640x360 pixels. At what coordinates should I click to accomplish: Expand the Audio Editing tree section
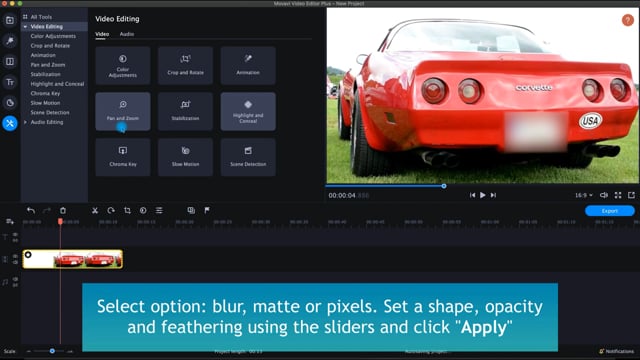[x=25, y=122]
